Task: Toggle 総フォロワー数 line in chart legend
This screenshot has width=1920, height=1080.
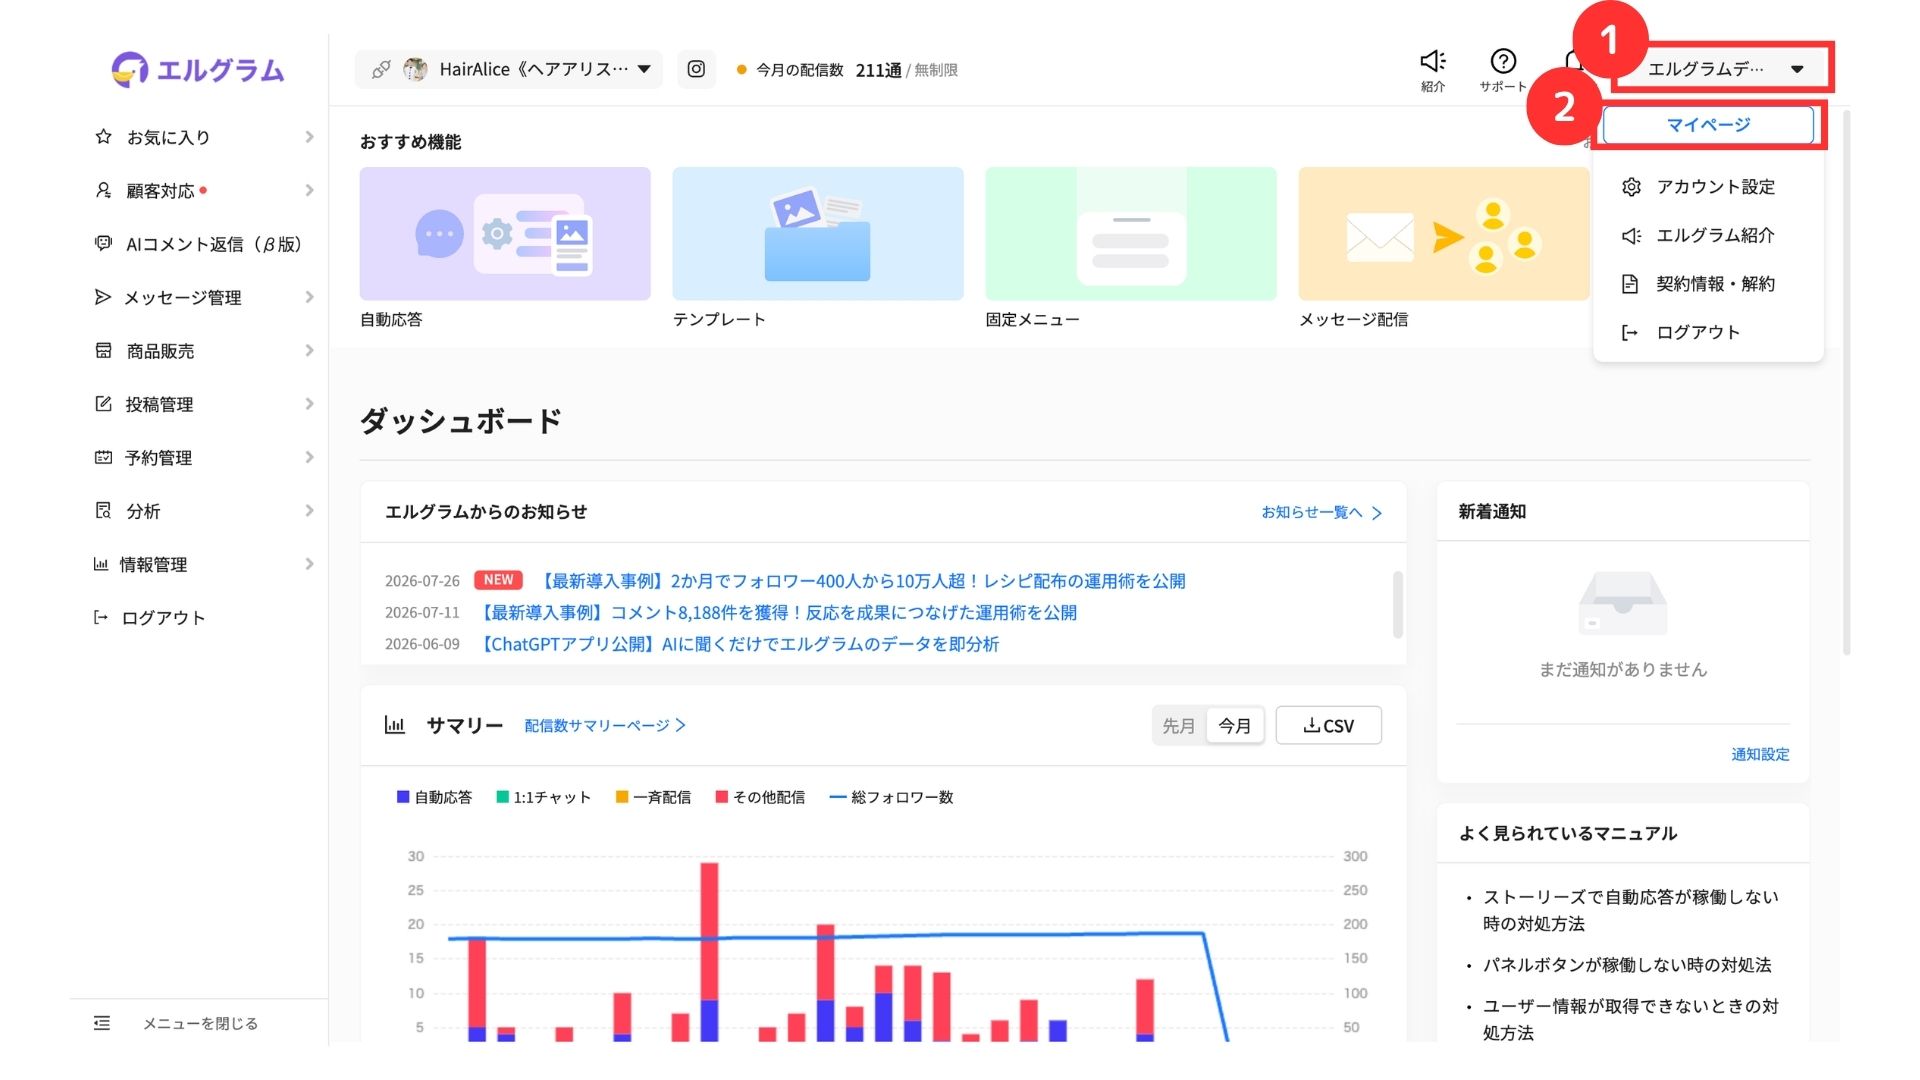Action: click(x=891, y=797)
